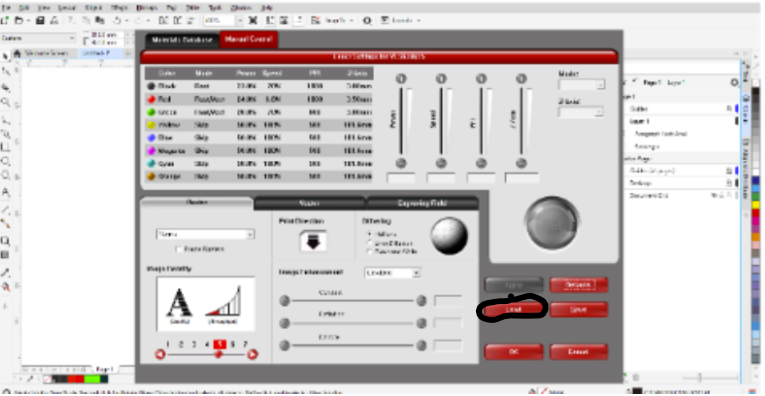765x396 pixels.
Task: Select the Magenta row in color table
Action: pyautogui.click(x=259, y=151)
